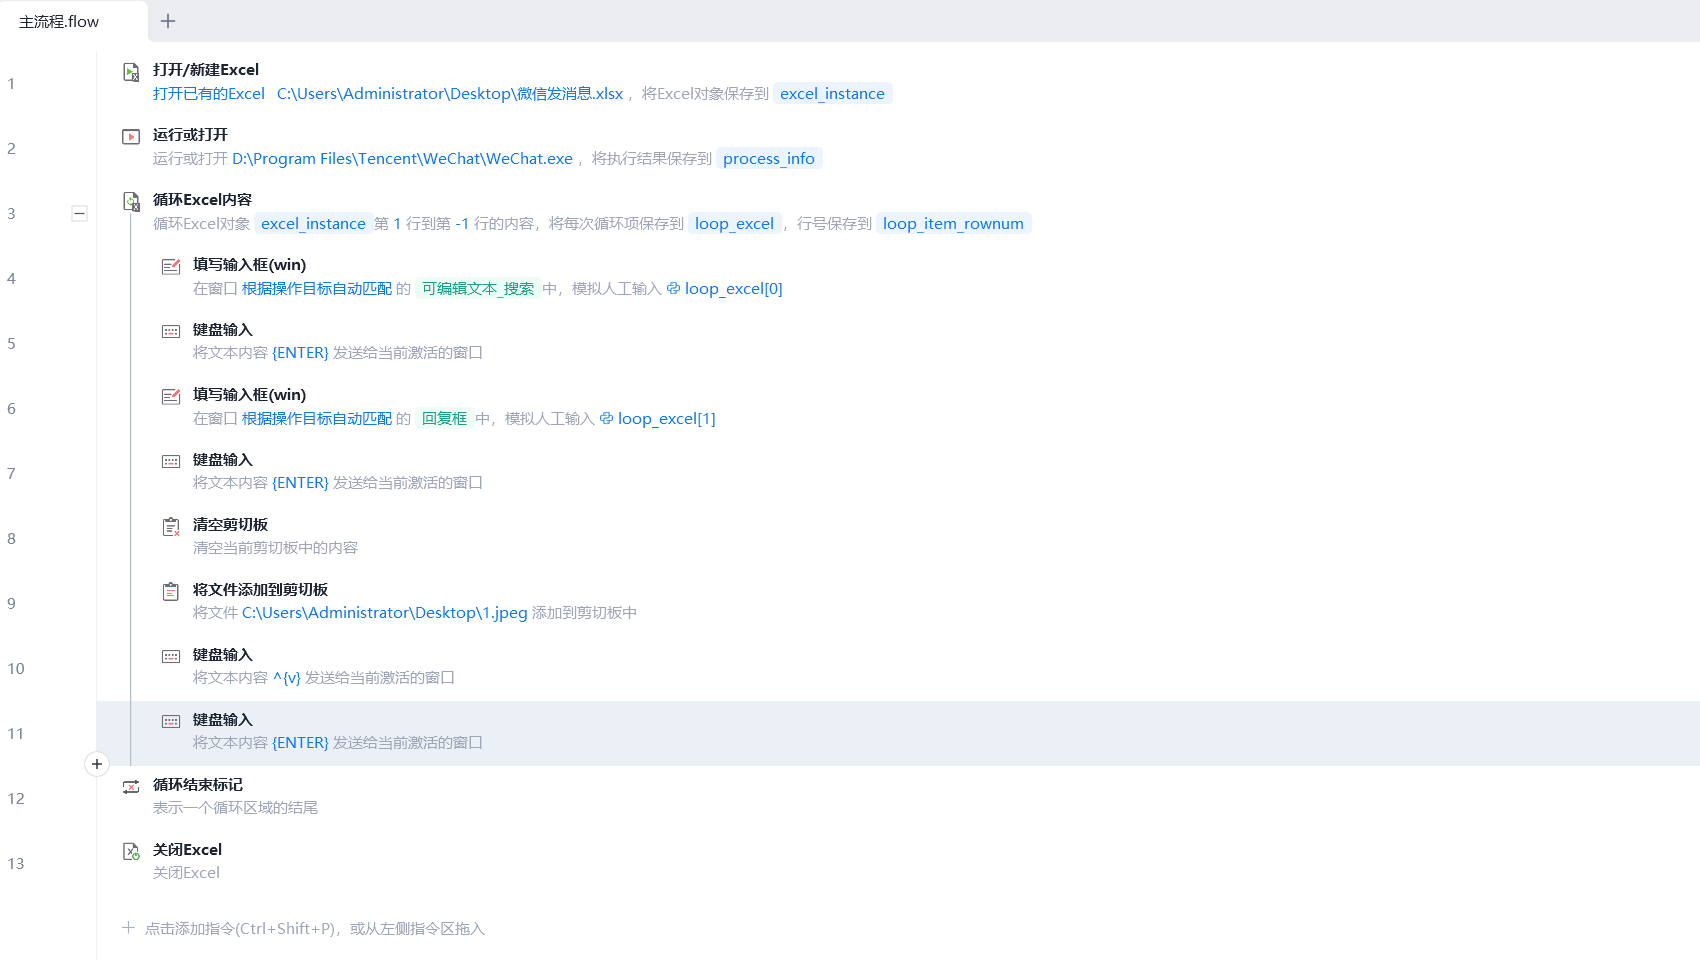
Task: Select the loop_excel variable tag on line 3
Action: coord(734,224)
